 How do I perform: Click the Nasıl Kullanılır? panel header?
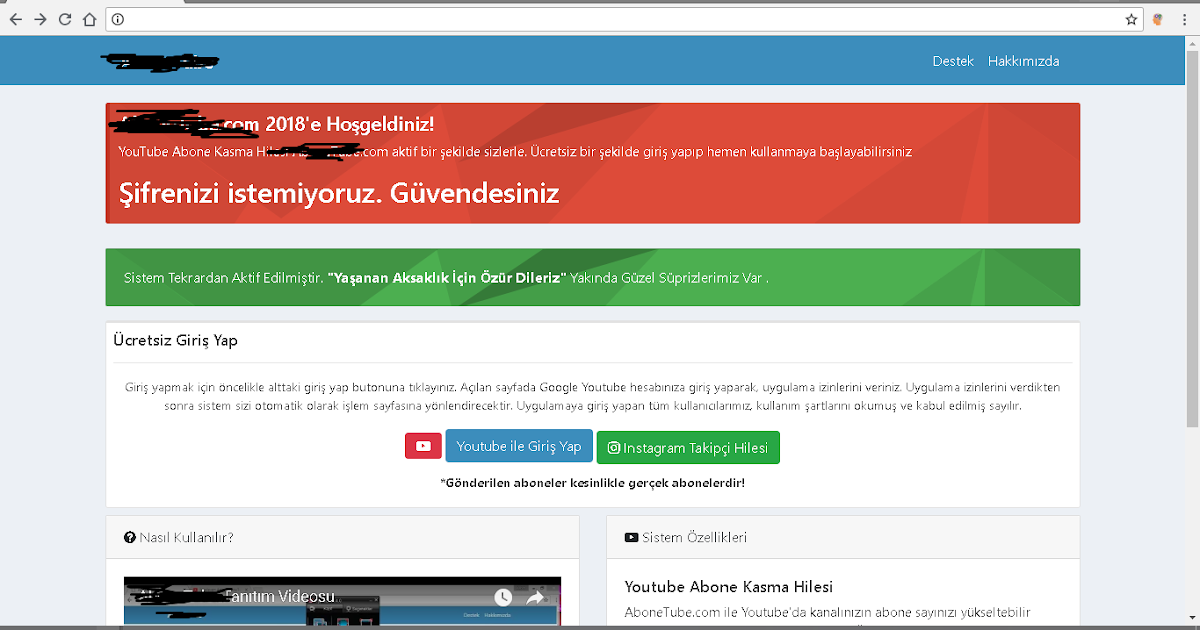342,537
